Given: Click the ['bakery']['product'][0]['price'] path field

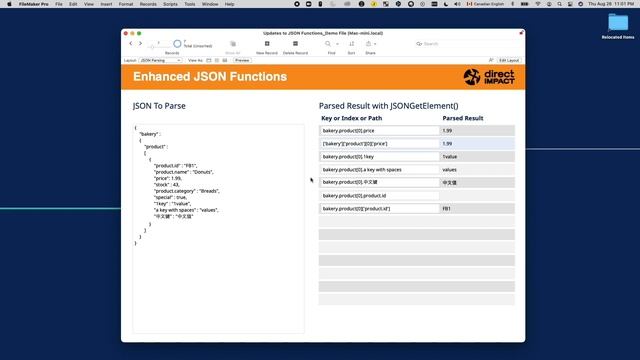Looking at the screenshot, I should [x=379, y=144].
